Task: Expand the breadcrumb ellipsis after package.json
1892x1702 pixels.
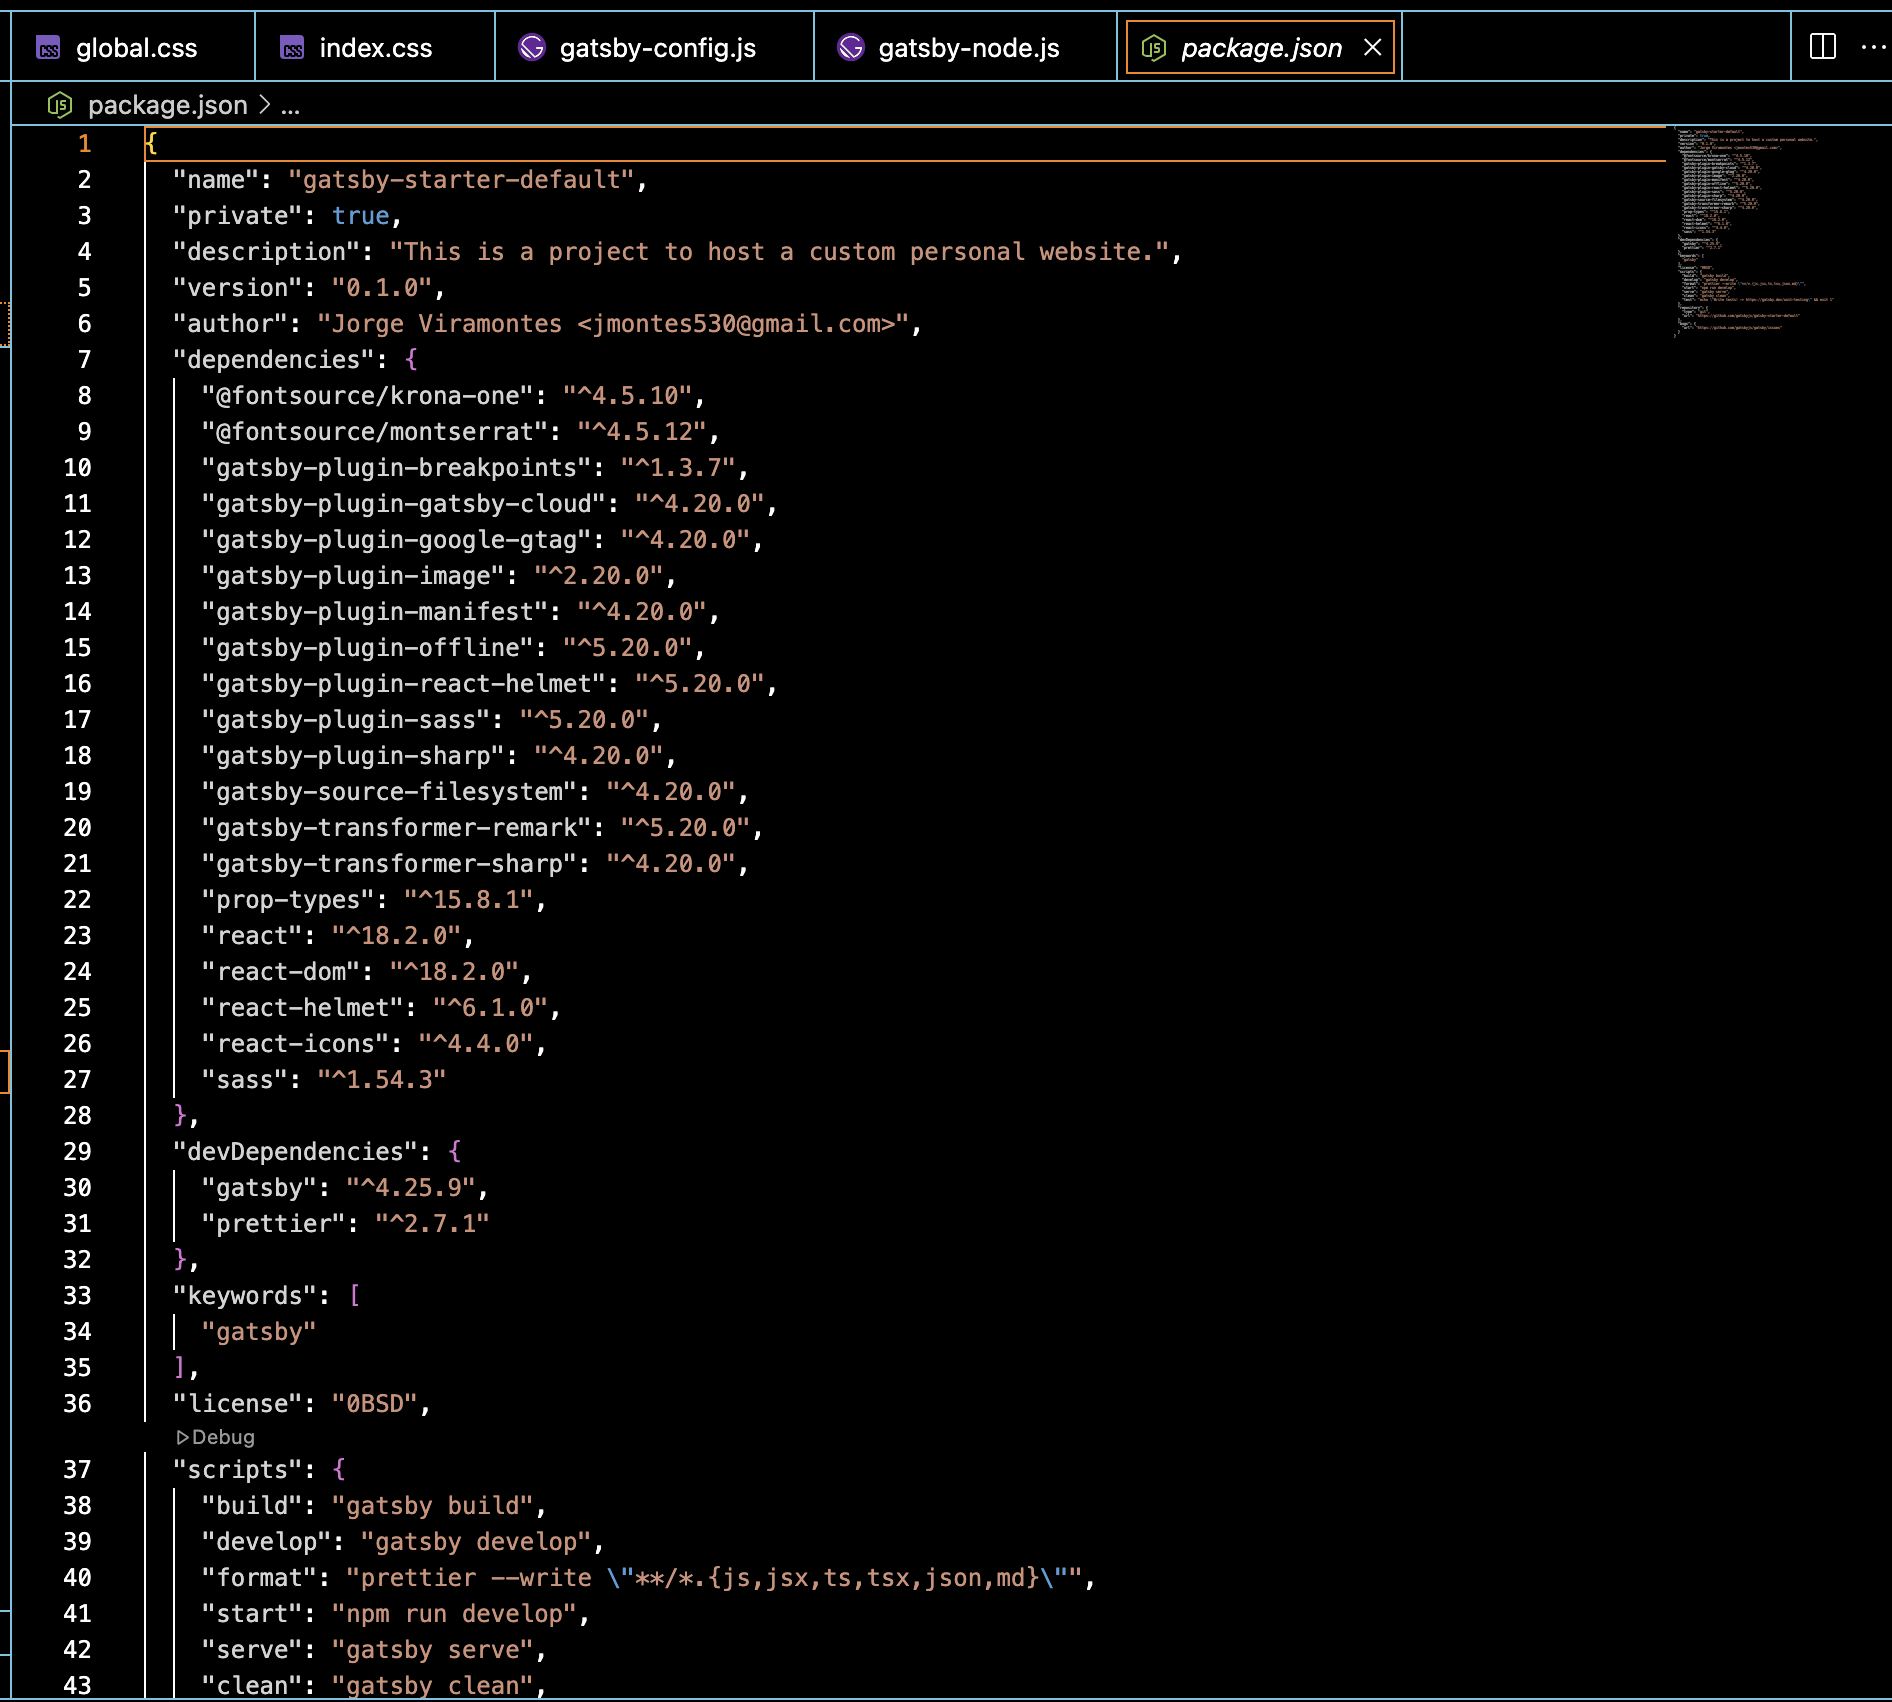Action: (290, 104)
